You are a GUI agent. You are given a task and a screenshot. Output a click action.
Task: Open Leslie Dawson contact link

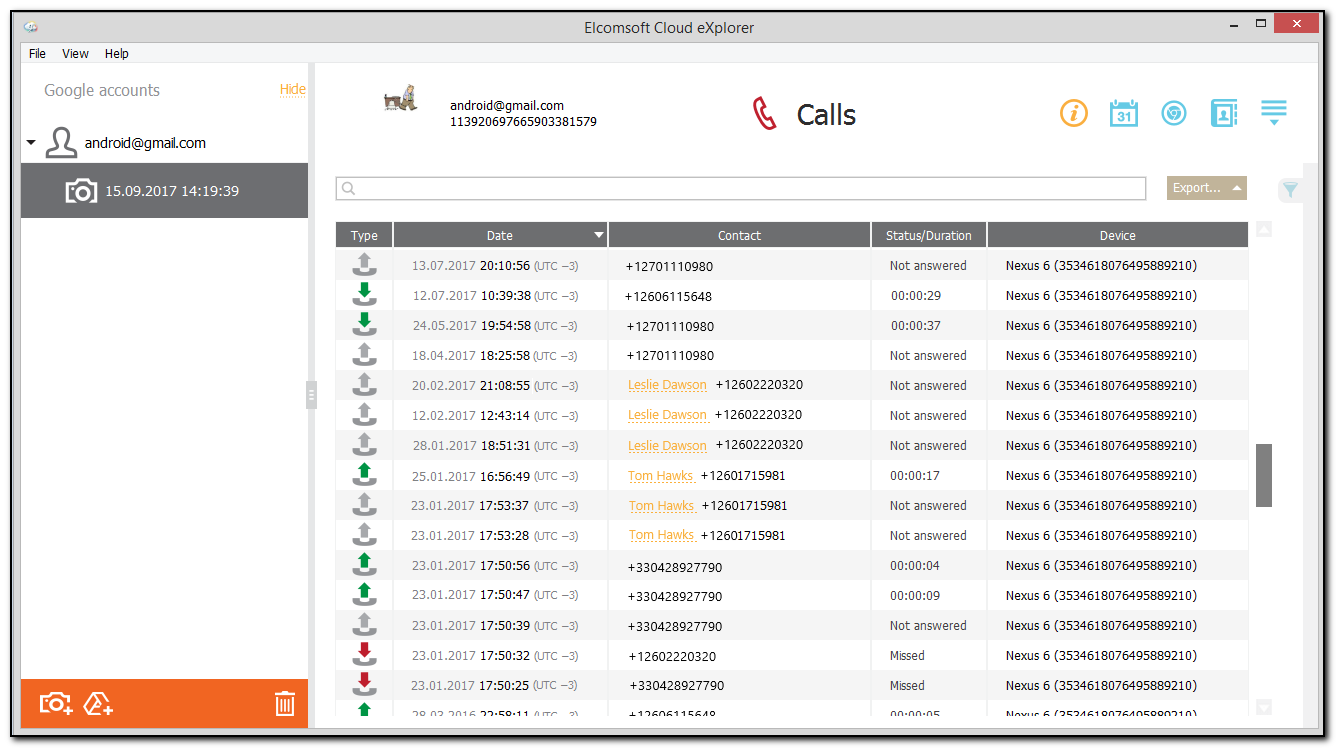pyautogui.click(x=667, y=385)
